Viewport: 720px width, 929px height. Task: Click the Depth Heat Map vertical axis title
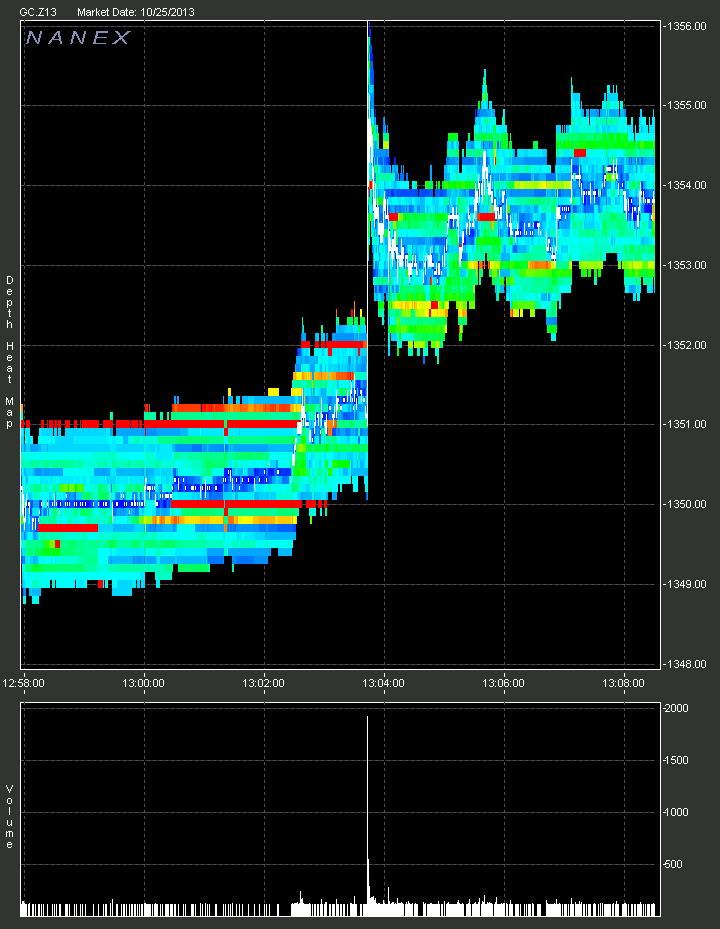tap(9, 352)
